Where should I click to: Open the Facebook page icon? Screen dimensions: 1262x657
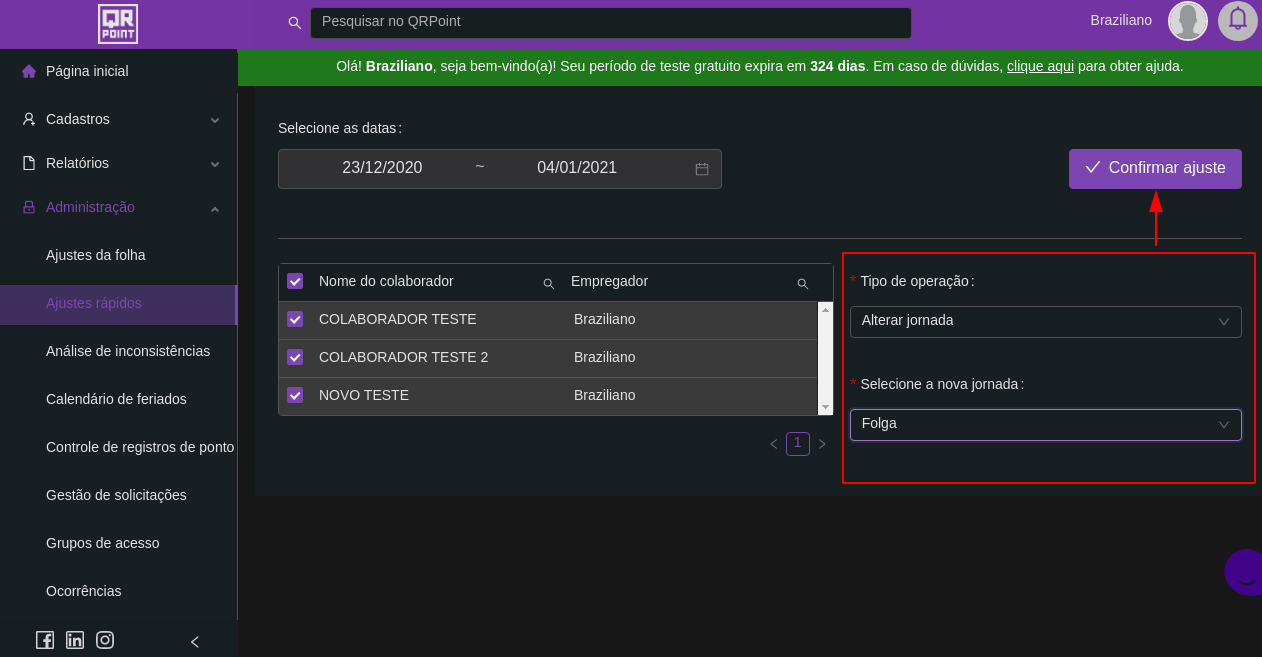45,640
